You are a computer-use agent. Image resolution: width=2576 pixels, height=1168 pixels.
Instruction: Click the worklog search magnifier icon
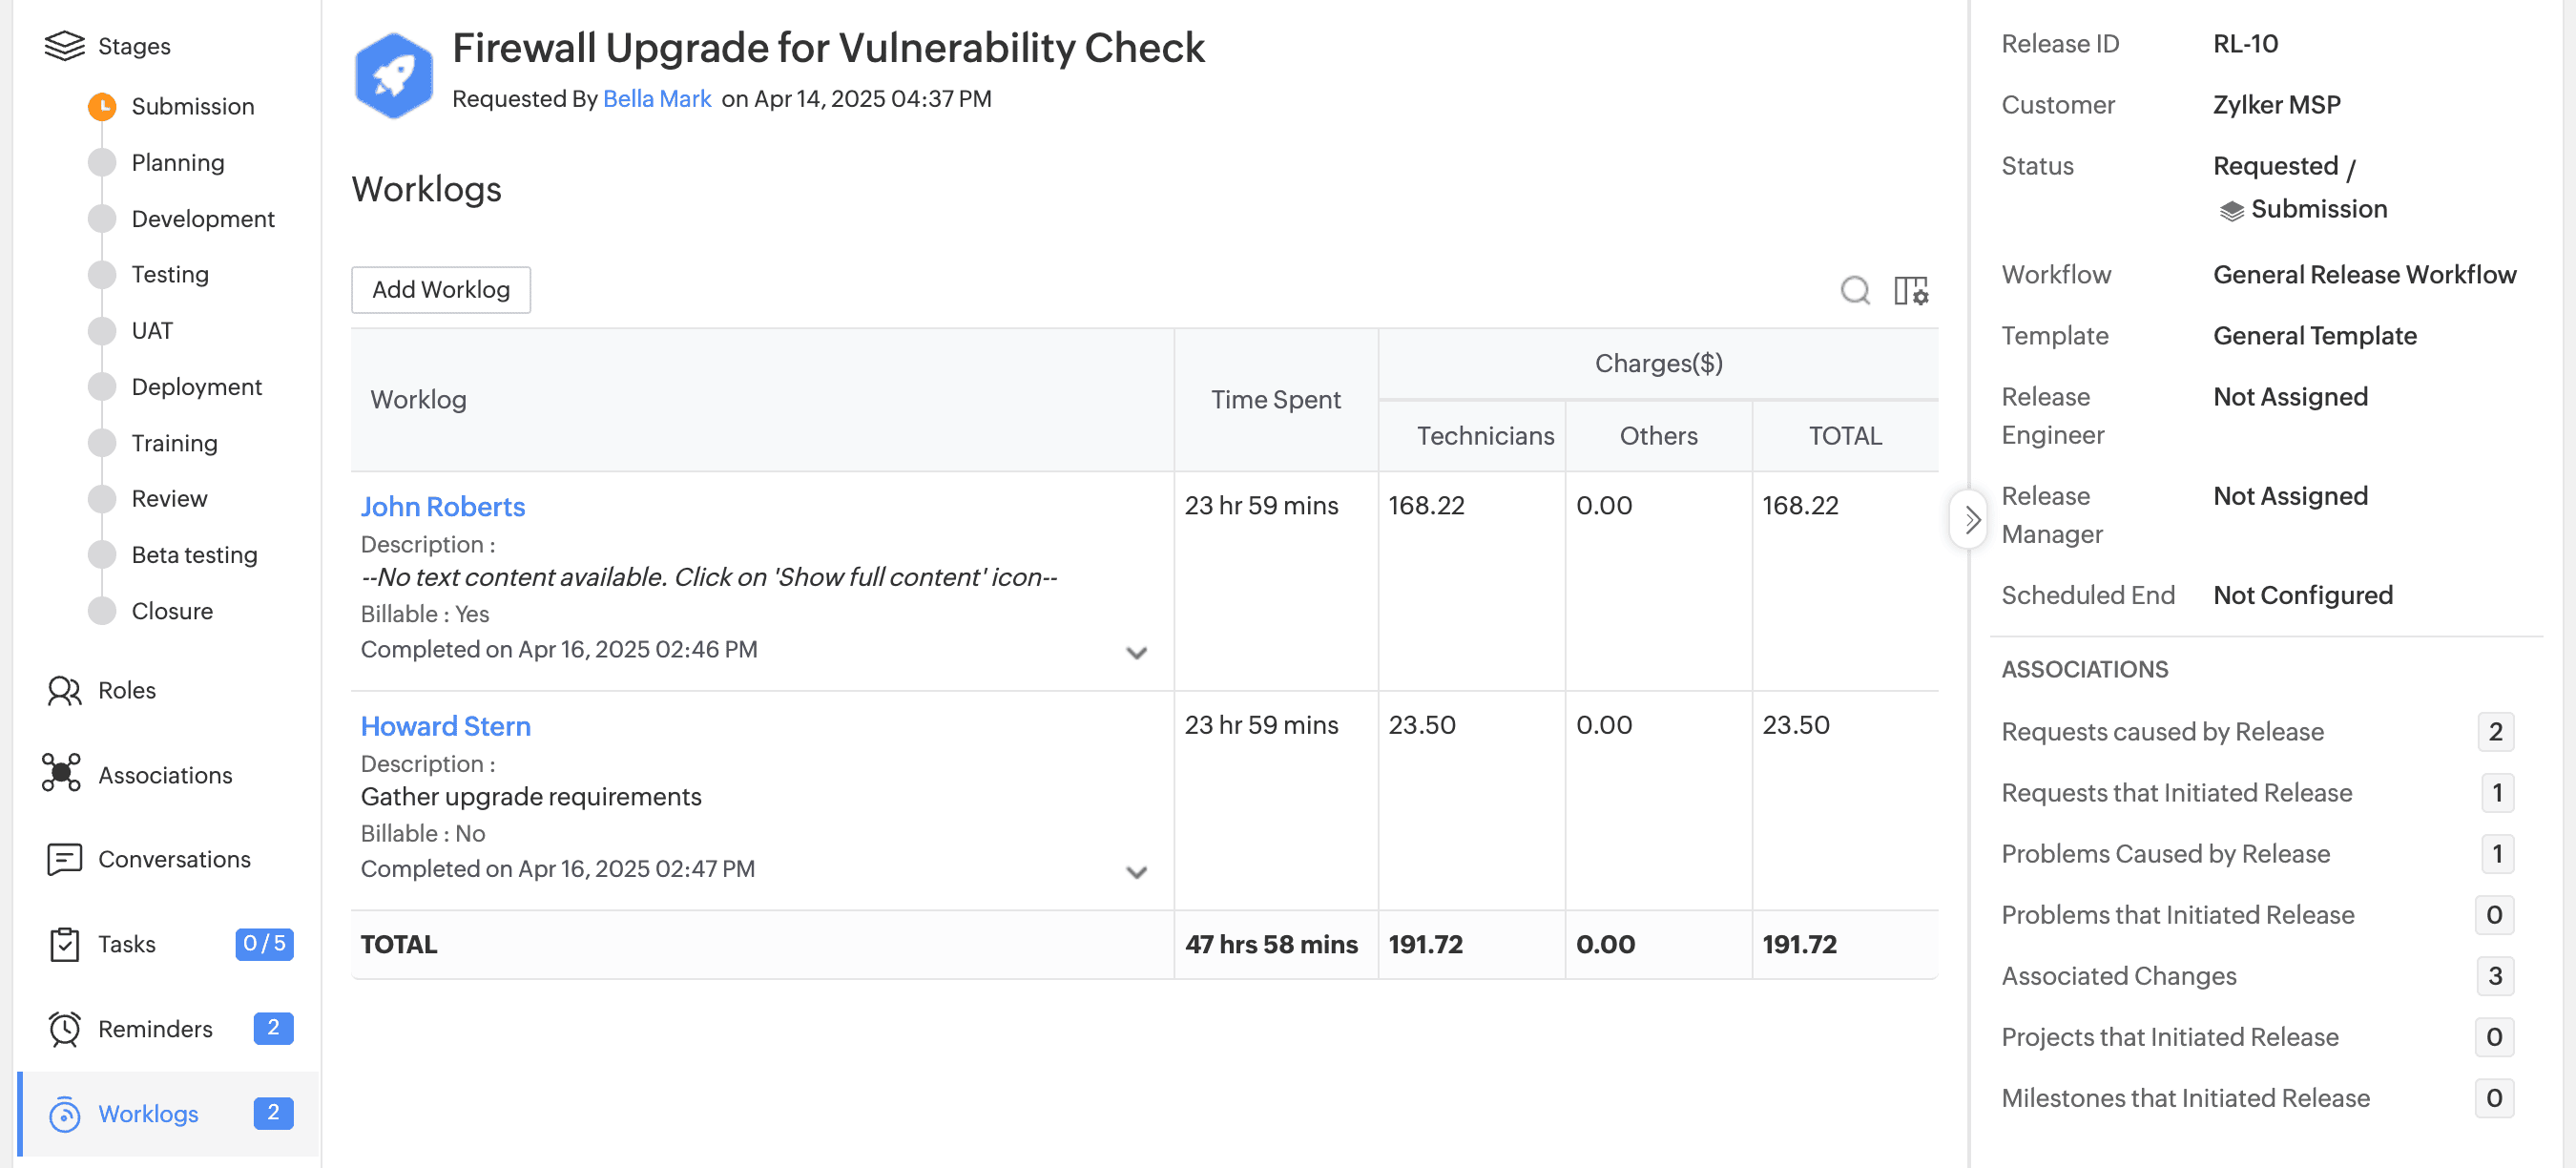(1854, 290)
